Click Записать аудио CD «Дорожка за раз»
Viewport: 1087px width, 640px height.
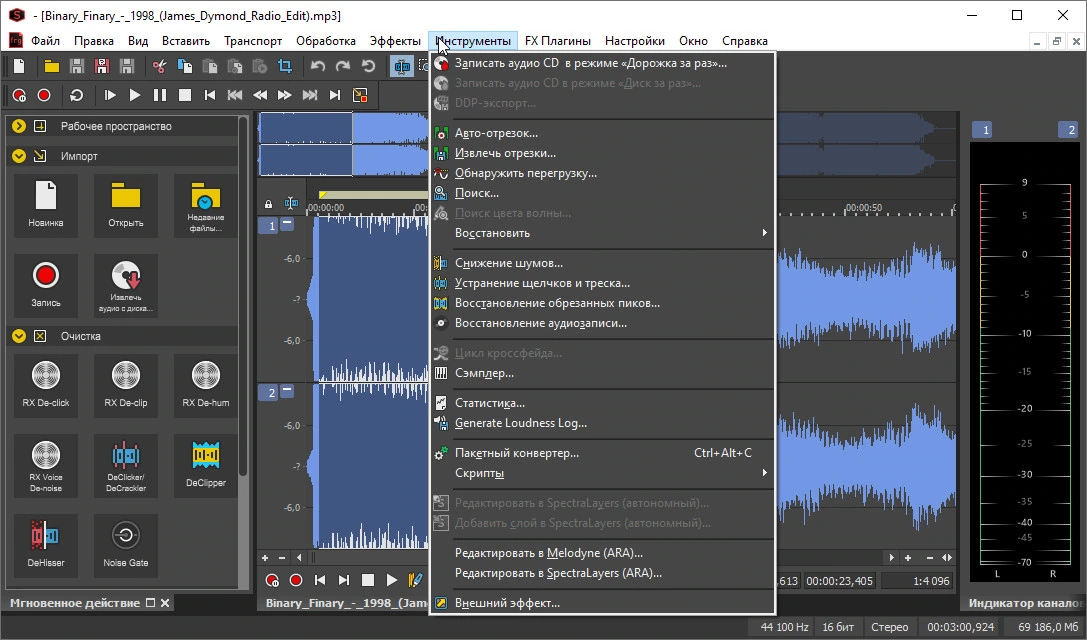(602, 63)
